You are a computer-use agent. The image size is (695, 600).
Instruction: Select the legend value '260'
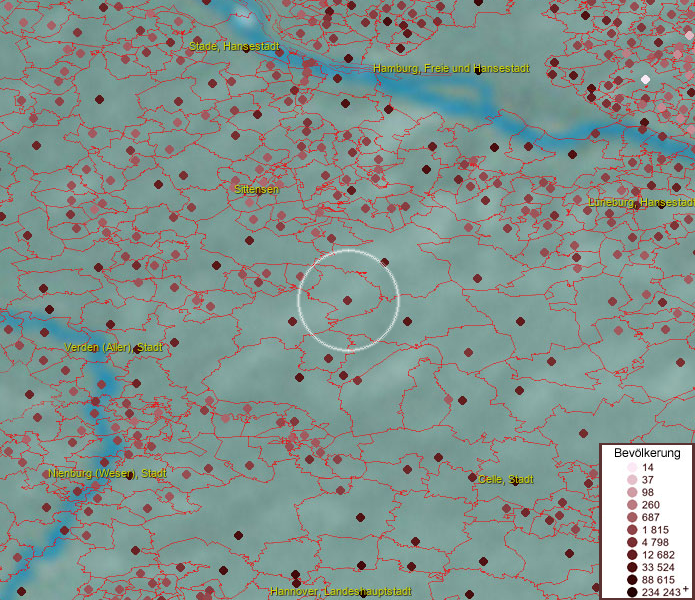click(651, 505)
